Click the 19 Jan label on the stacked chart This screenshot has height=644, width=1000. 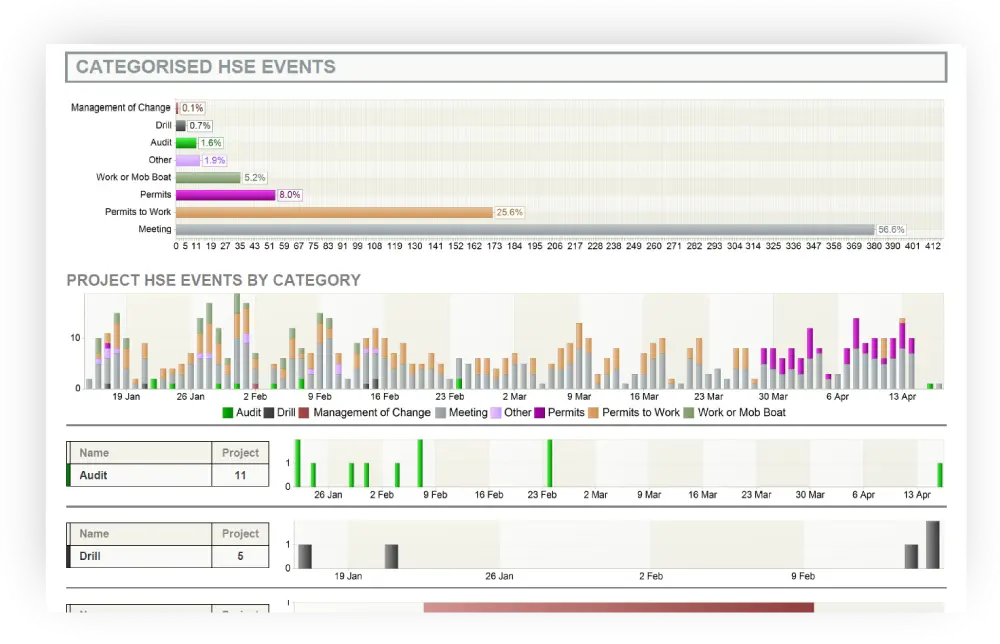click(x=126, y=397)
